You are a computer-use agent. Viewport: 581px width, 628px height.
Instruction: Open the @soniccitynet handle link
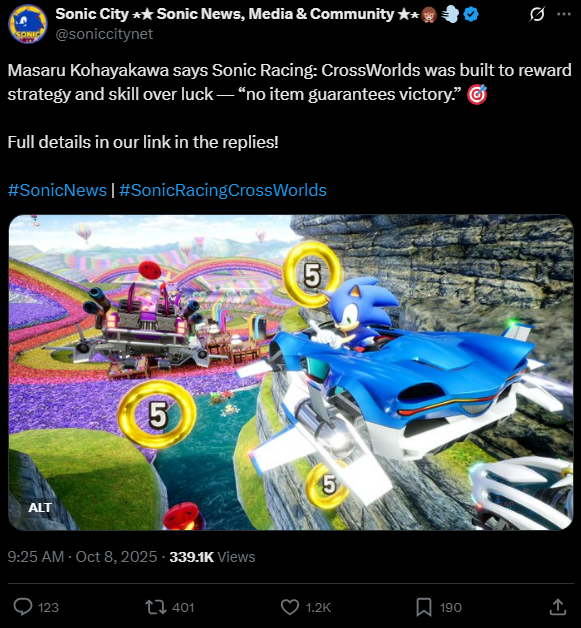pos(104,34)
